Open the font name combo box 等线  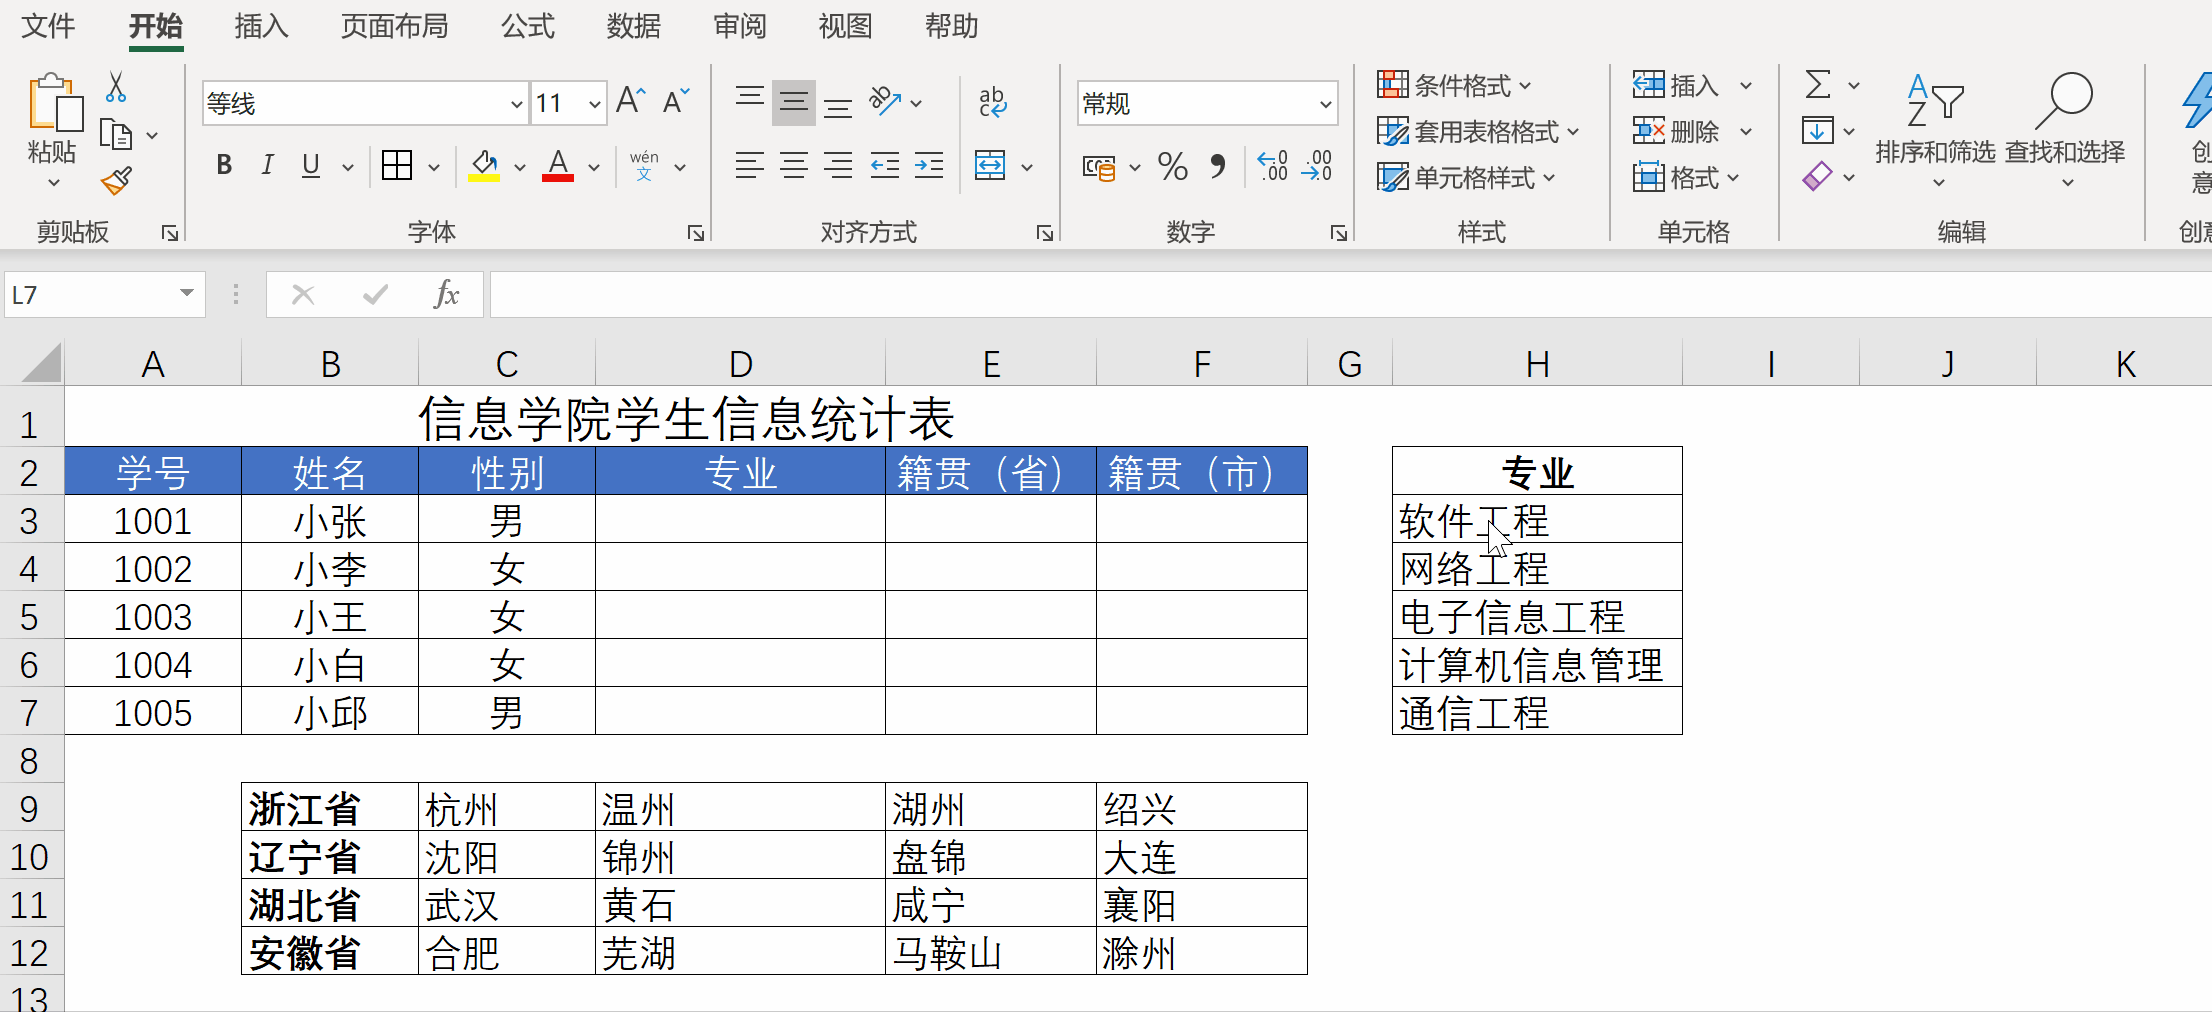[365, 103]
